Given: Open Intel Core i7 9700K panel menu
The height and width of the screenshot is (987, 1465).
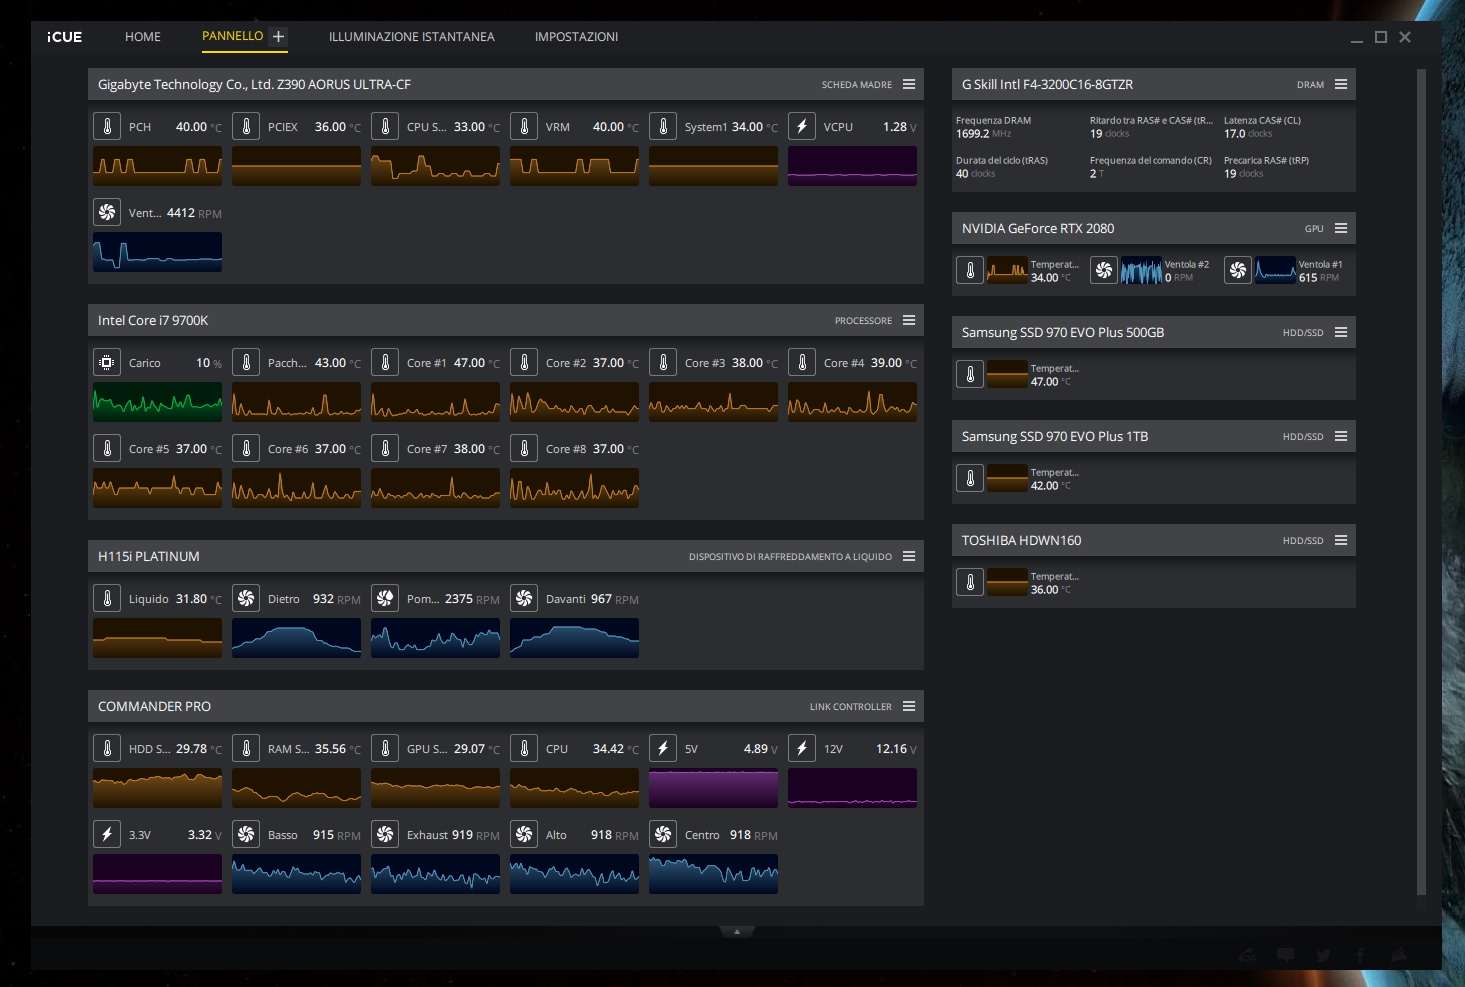Looking at the screenshot, I should 909,320.
